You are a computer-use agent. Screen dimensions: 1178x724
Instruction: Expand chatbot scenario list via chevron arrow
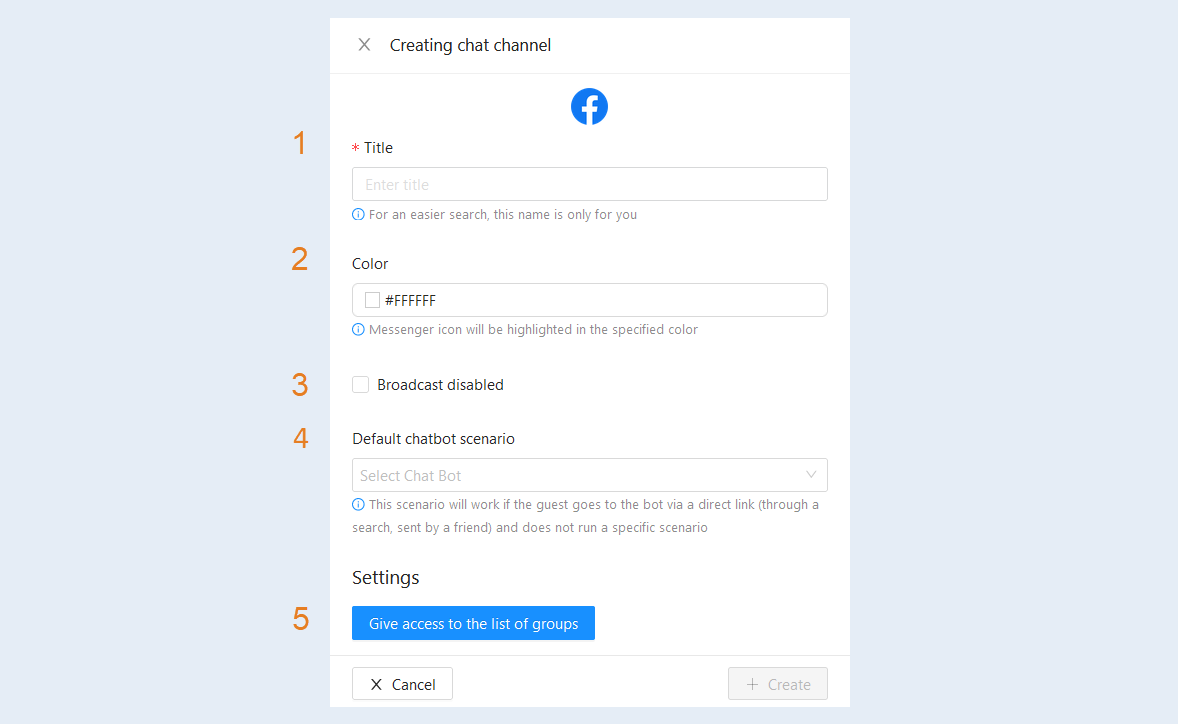pos(811,475)
